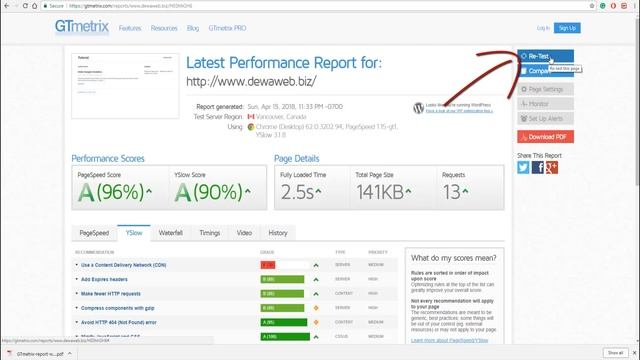The height and width of the screenshot is (360, 640).
Task: Open the browser home icon
Action: click(35, 6)
